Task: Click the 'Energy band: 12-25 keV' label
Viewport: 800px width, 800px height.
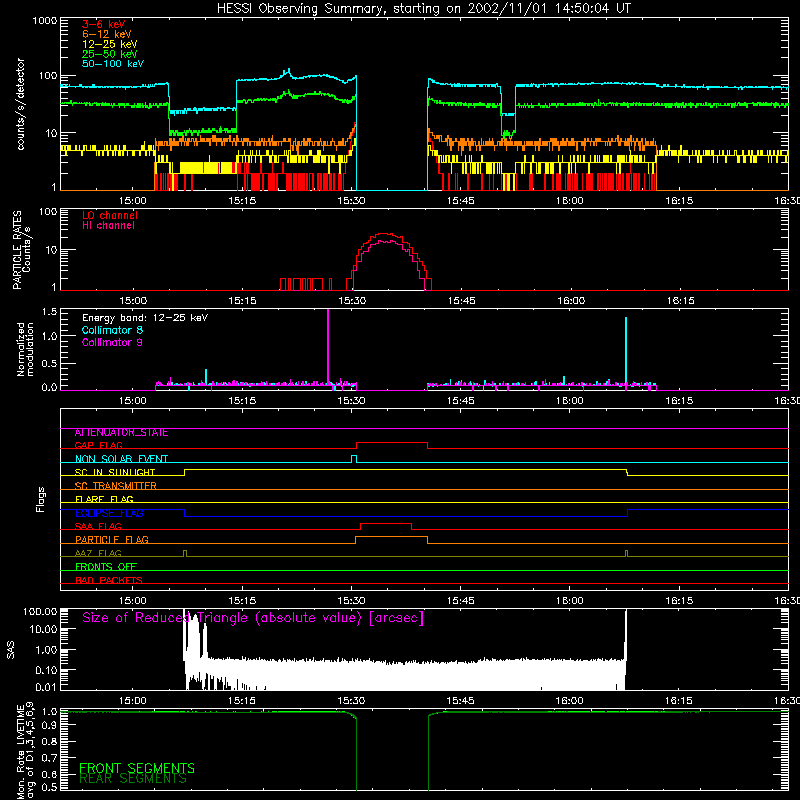Action: point(145,318)
